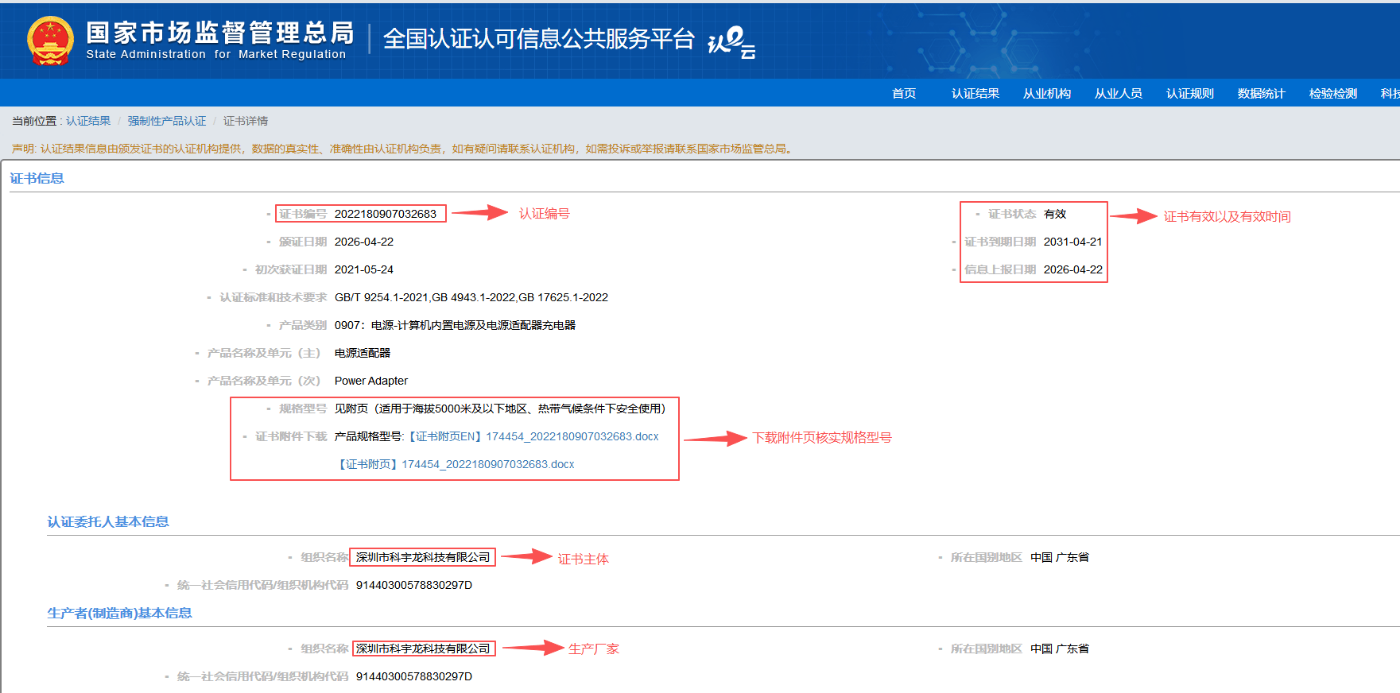Click the 强制性产品认证 breadcrumb link
Viewport: 1400px width, 693px height.
coord(167,121)
